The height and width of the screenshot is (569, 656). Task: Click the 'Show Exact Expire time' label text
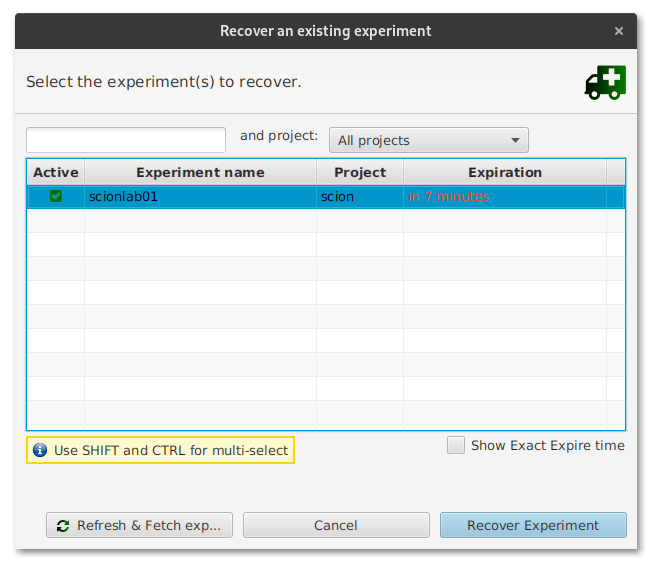[x=548, y=446]
